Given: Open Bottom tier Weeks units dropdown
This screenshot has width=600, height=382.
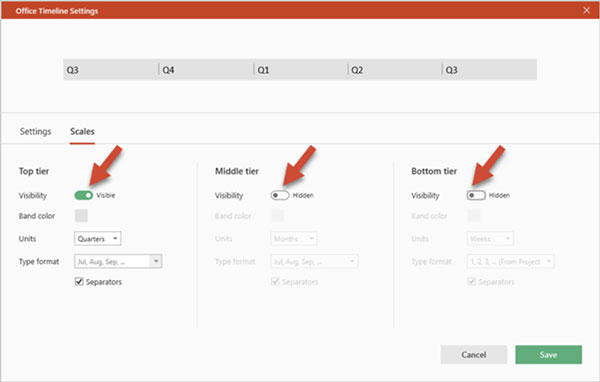Looking at the screenshot, I should (490, 238).
